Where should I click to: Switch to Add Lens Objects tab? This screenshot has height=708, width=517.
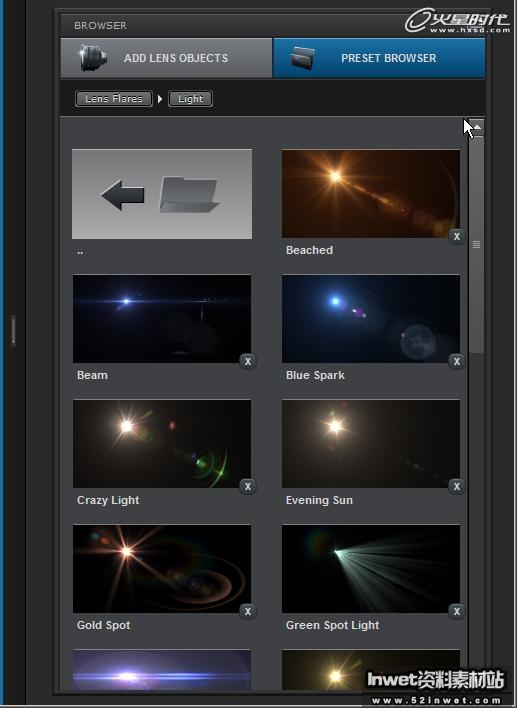tap(166, 58)
